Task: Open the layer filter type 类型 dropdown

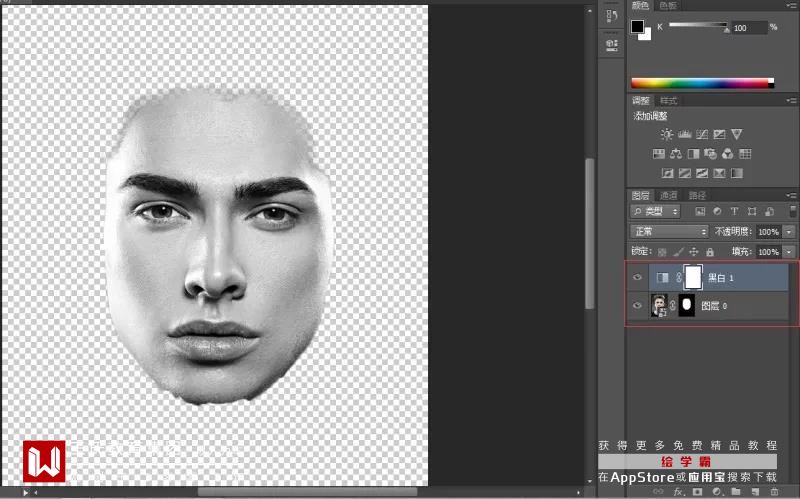Action: coord(656,211)
